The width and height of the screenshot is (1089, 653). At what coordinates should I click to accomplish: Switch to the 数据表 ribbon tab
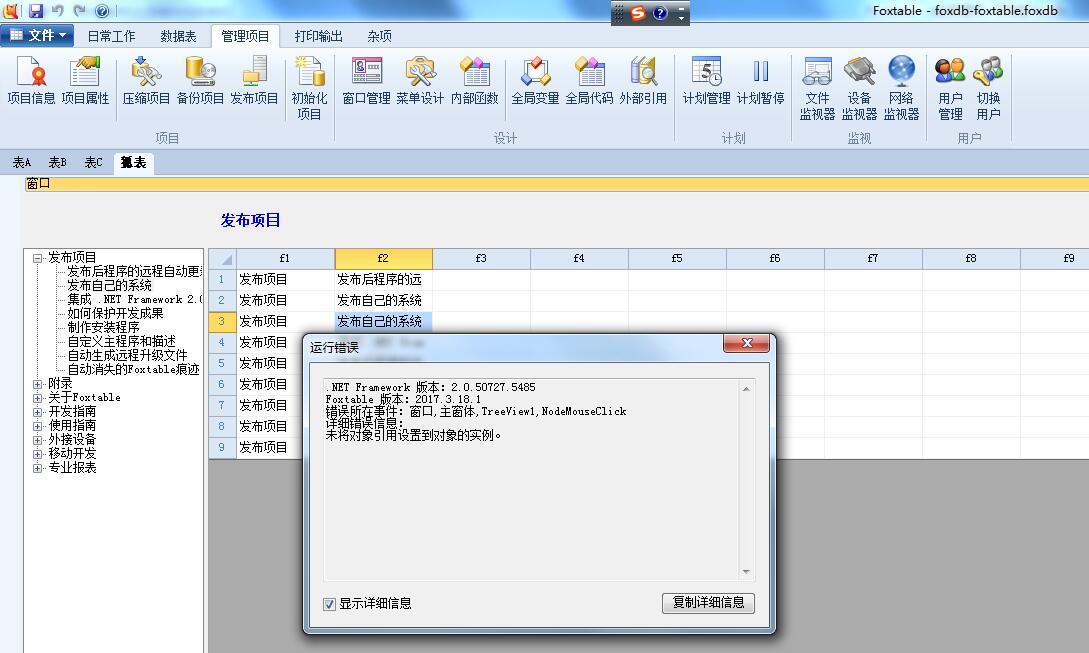(178, 36)
